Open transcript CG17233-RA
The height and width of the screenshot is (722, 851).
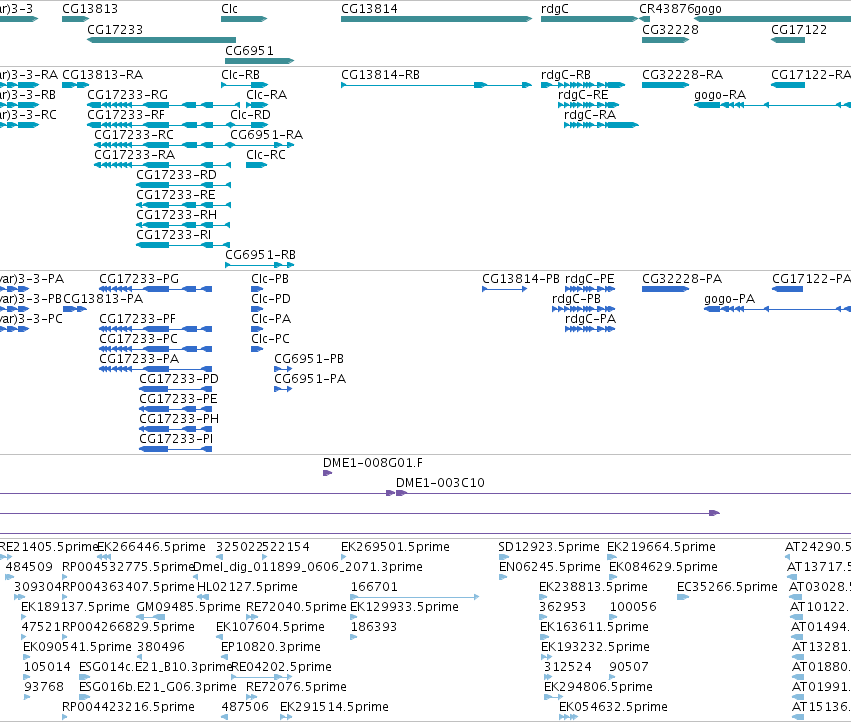tap(135, 155)
